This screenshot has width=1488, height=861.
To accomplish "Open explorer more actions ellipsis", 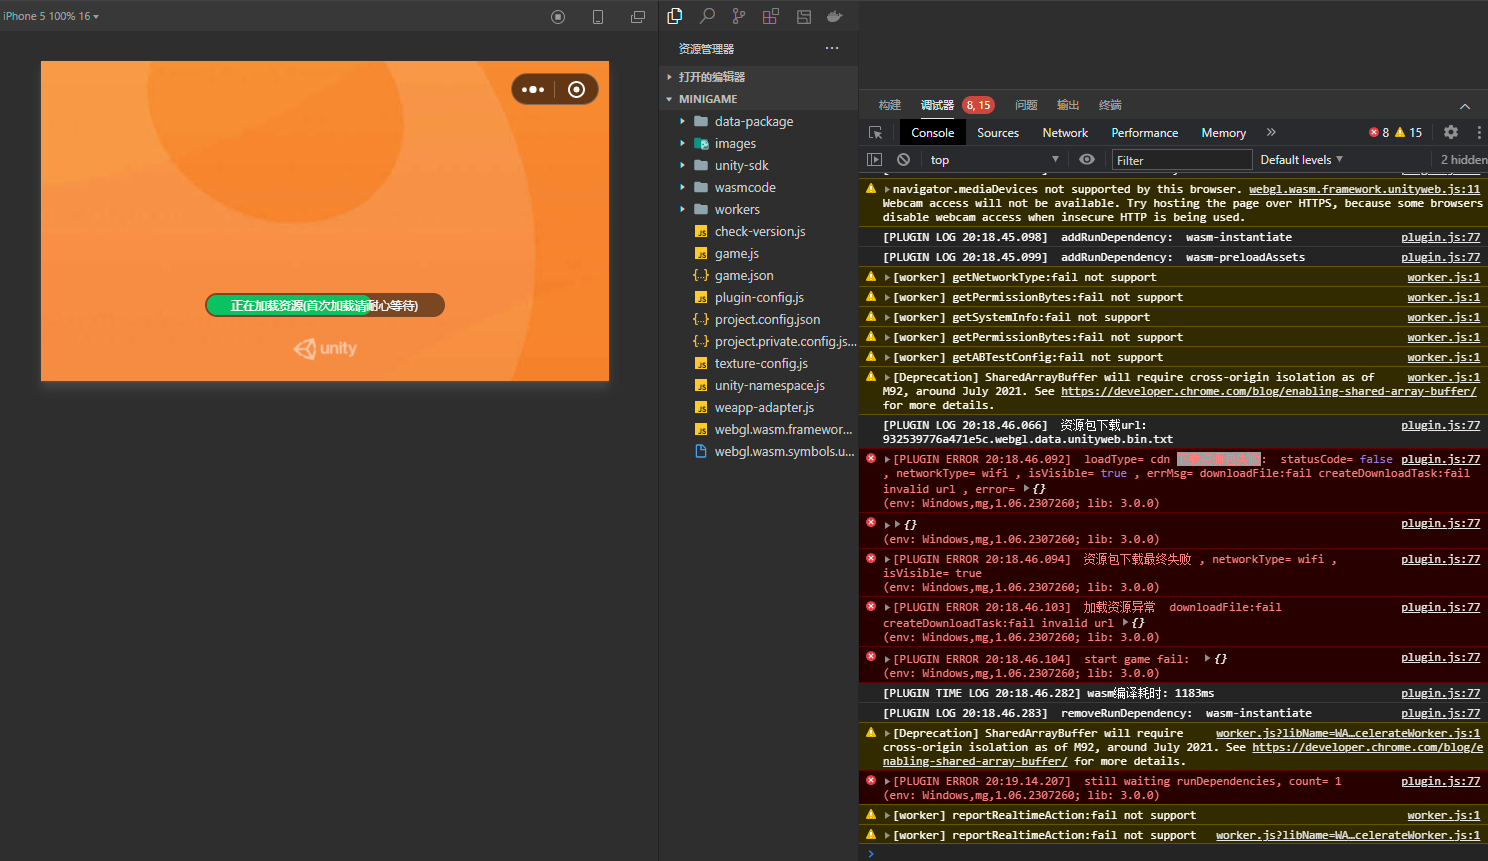I will pos(832,48).
